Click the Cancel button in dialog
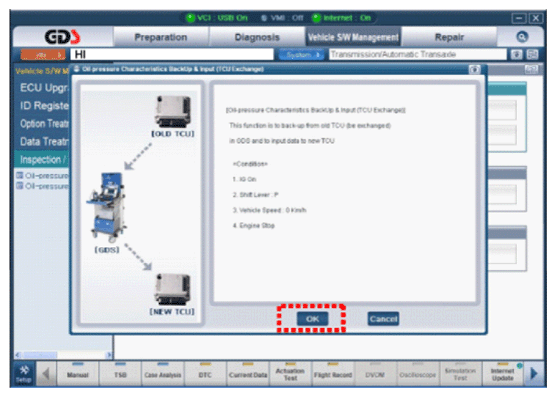 pyautogui.click(x=383, y=319)
